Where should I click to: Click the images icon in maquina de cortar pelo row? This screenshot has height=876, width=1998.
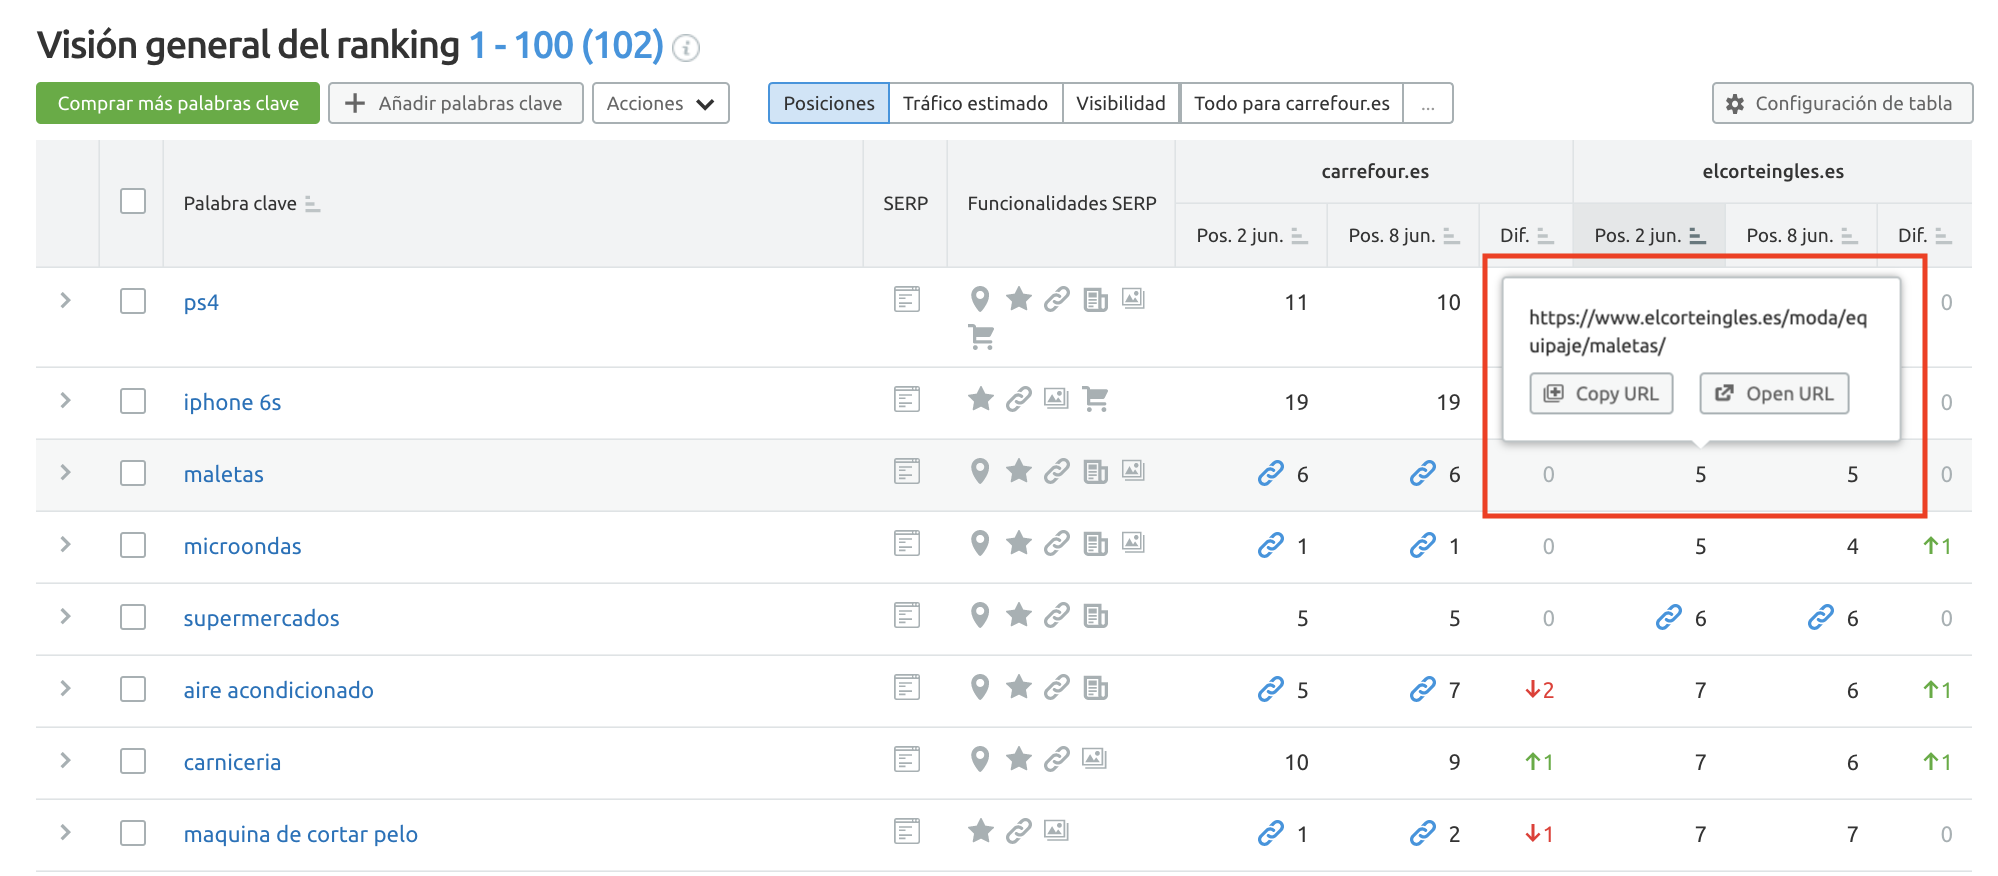tap(1057, 830)
